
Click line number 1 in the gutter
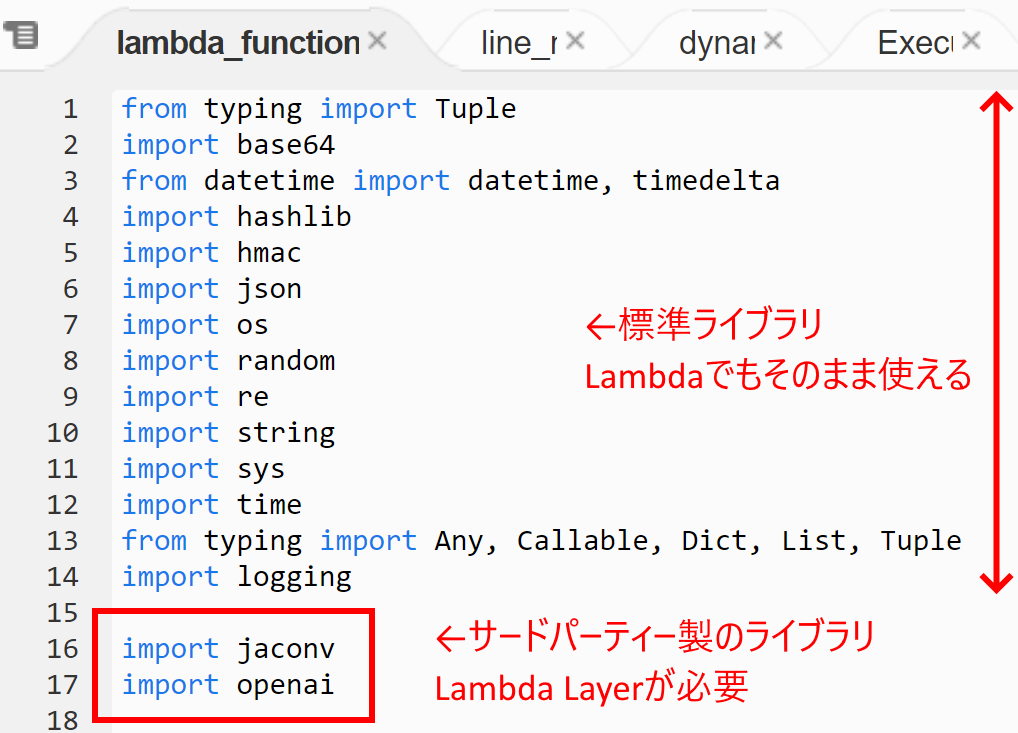(x=70, y=108)
